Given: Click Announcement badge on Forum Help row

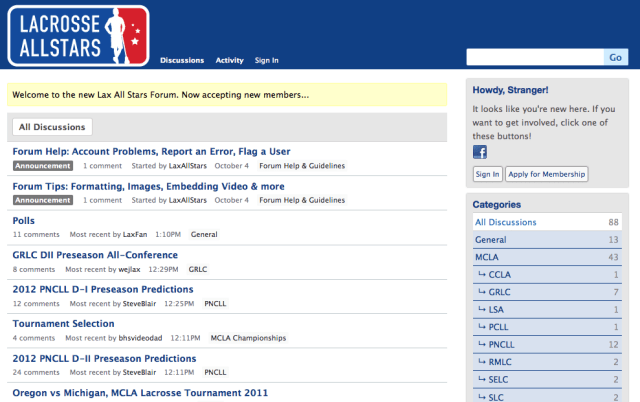Looking at the screenshot, I should click(x=43, y=166).
